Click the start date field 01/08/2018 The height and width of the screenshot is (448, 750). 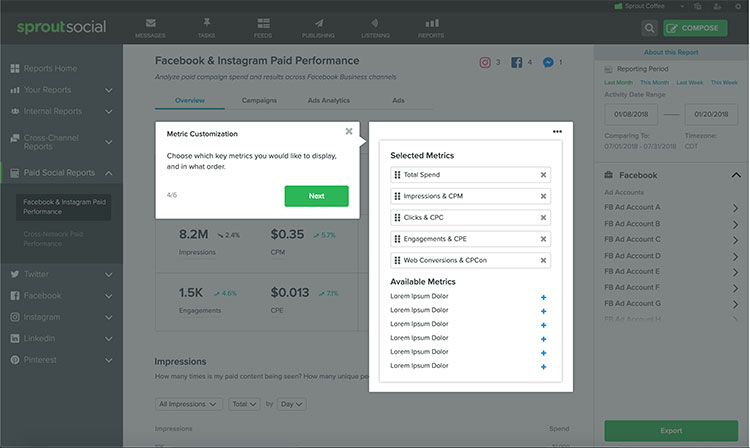click(x=631, y=115)
